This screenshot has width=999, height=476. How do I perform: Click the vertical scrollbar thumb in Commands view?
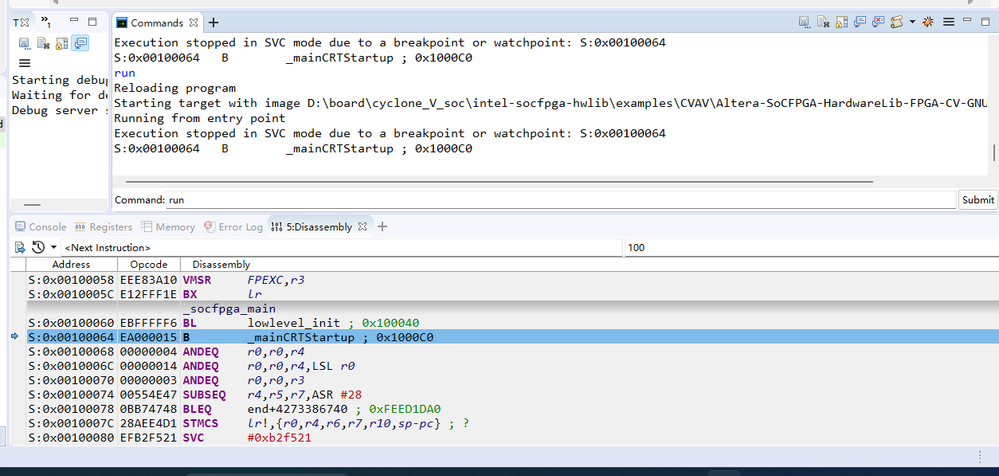pyautogui.click(x=994, y=152)
